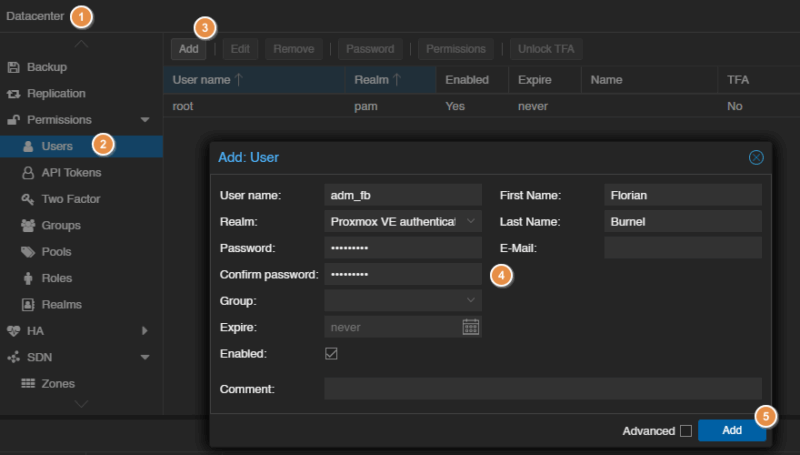Tick the Advanced checkbox
800x455 pixels.
pyautogui.click(x=685, y=431)
